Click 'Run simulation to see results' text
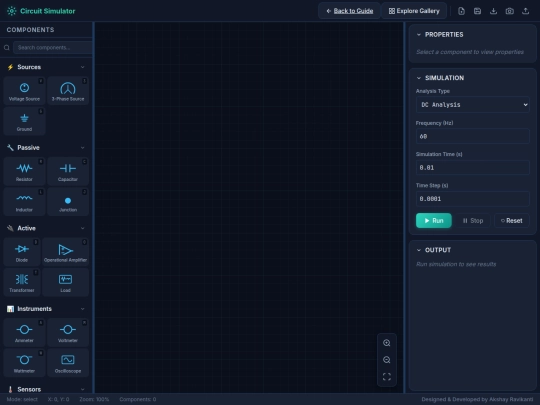 coord(456,264)
